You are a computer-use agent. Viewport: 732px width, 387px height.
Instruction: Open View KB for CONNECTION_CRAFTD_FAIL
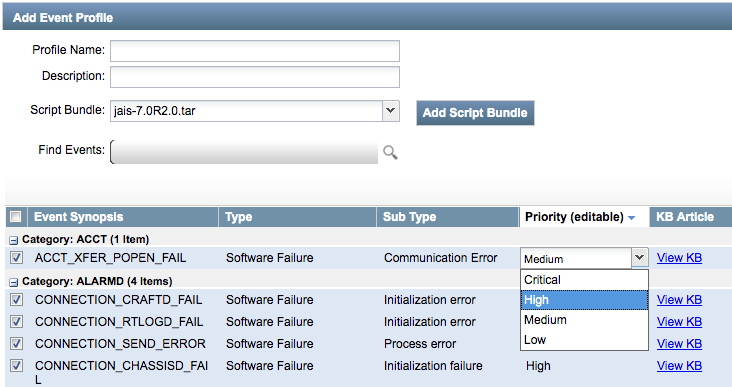tap(679, 300)
